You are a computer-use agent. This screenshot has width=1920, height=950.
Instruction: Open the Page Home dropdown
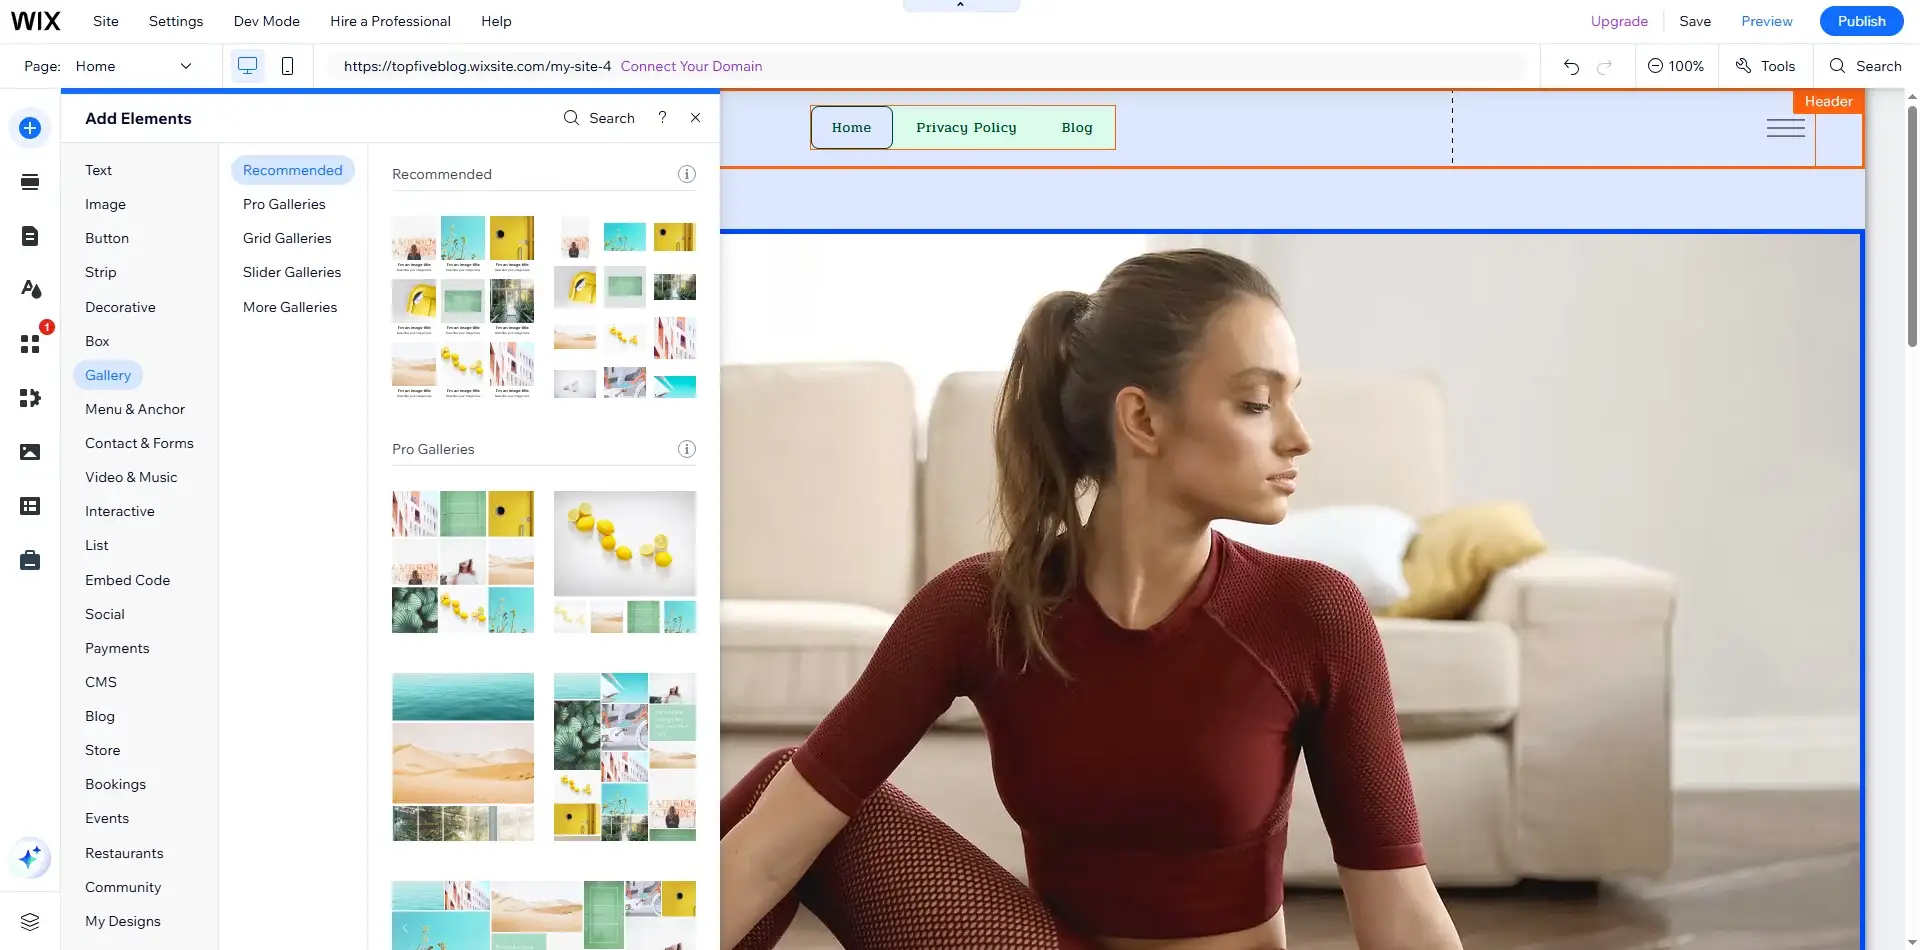click(133, 66)
